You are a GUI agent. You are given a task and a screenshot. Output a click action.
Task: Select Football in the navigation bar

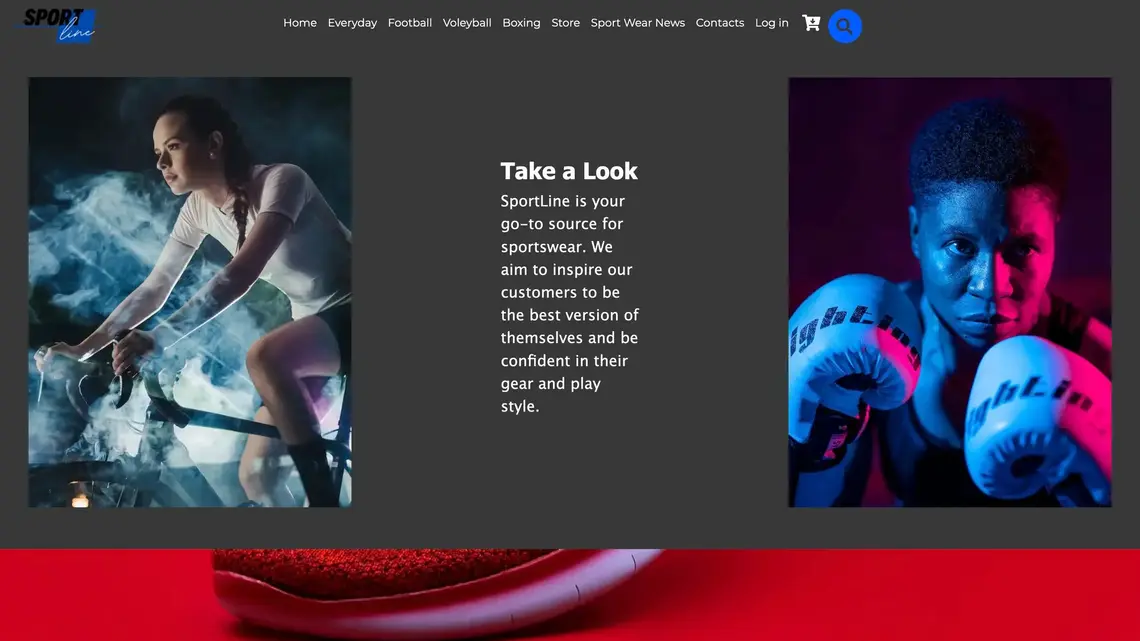(x=410, y=23)
